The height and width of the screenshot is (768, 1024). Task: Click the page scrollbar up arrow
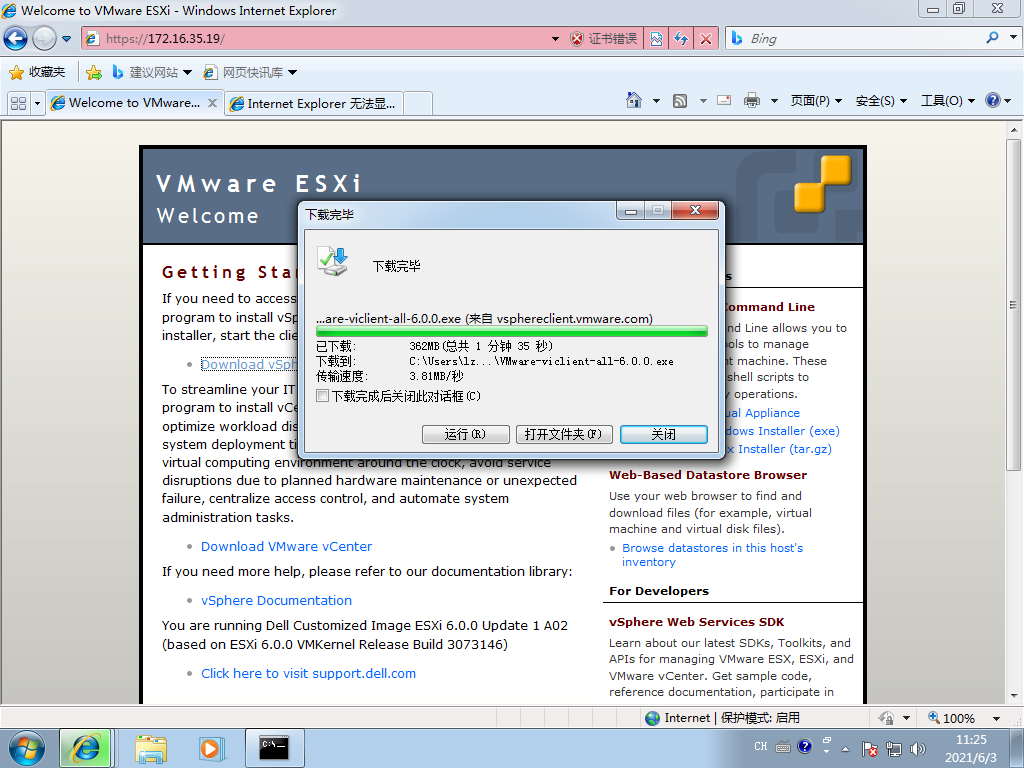1013,129
